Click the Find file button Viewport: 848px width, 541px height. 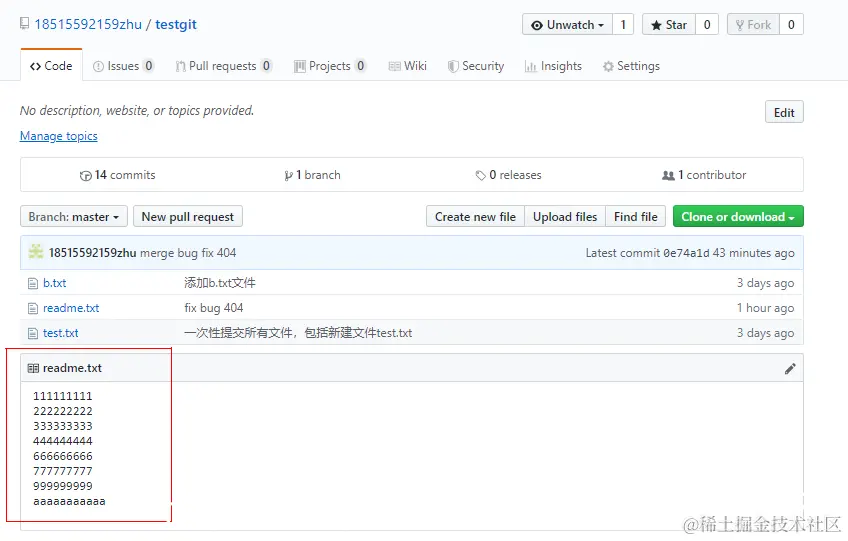click(x=635, y=216)
